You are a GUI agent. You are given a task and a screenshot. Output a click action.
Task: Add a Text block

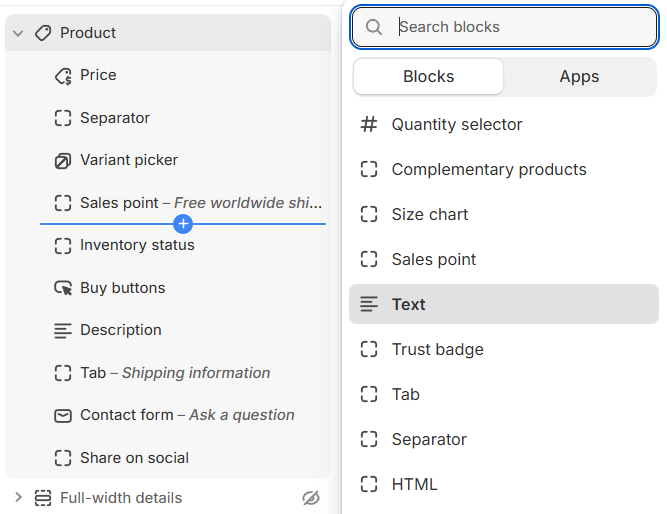(408, 305)
